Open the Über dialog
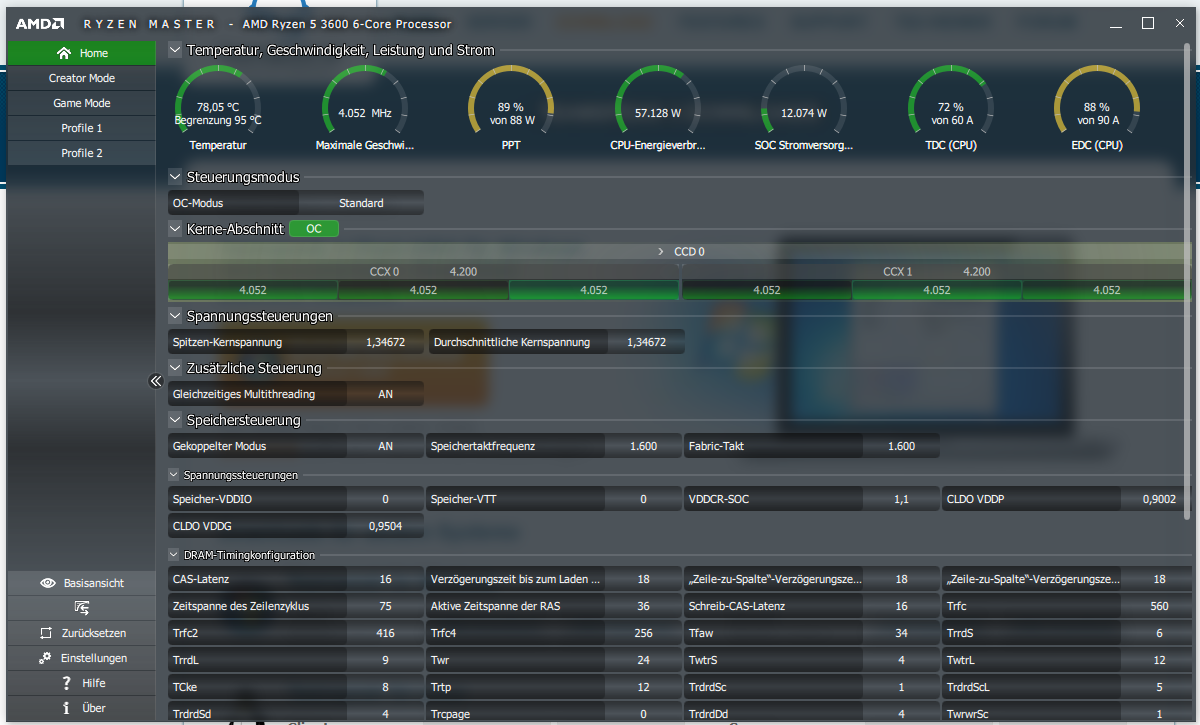Screen dimensions: 1200x725 (x=82, y=708)
